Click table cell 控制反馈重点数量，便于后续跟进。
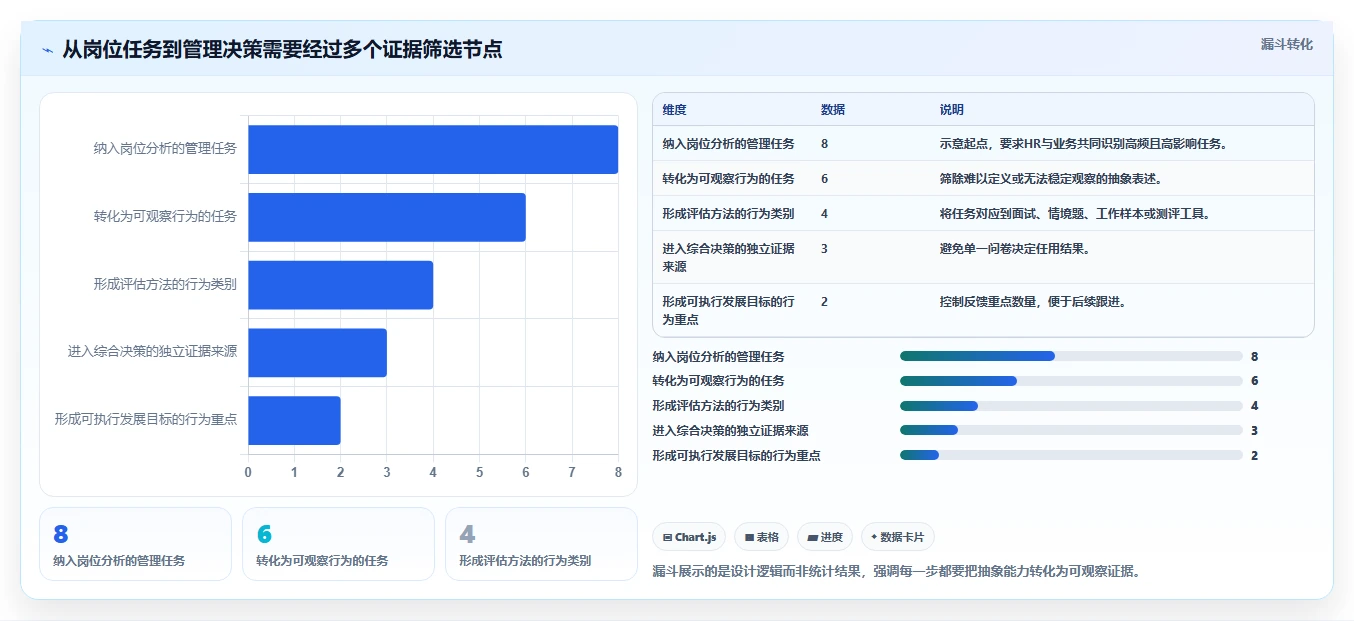 point(1033,302)
